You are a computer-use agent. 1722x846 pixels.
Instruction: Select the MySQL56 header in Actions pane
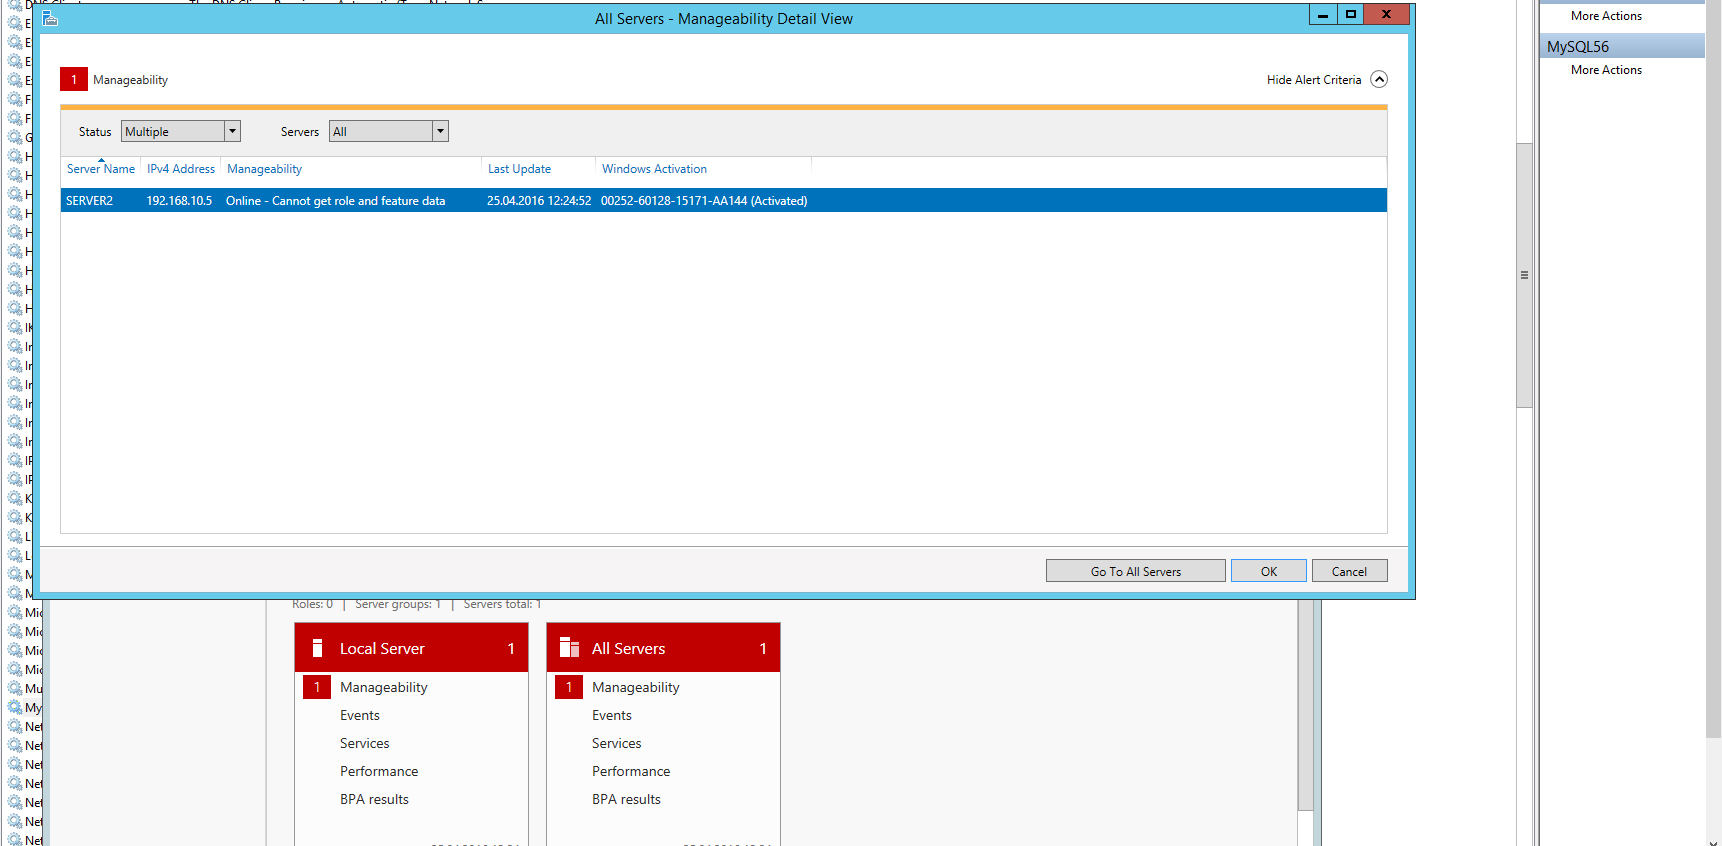pyautogui.click(x=1622, y=46)
